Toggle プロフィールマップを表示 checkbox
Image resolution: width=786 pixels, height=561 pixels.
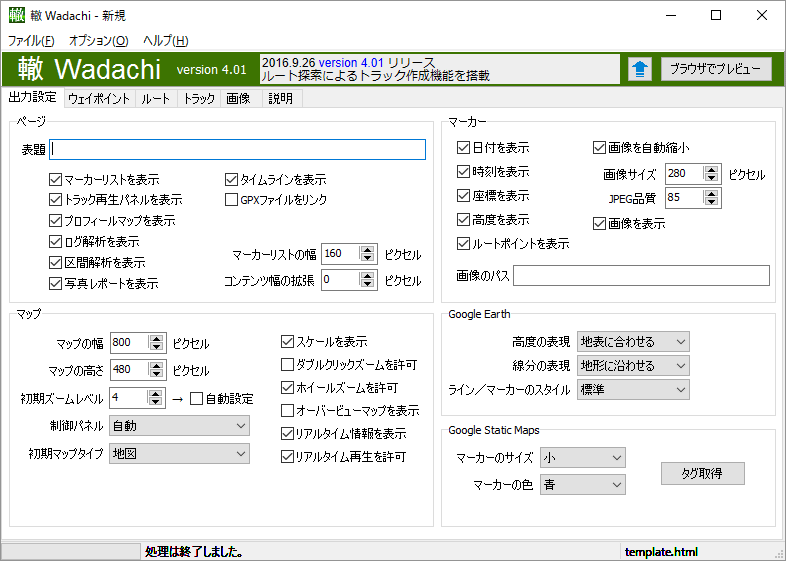pyautogui.click(x=55, y=221)
